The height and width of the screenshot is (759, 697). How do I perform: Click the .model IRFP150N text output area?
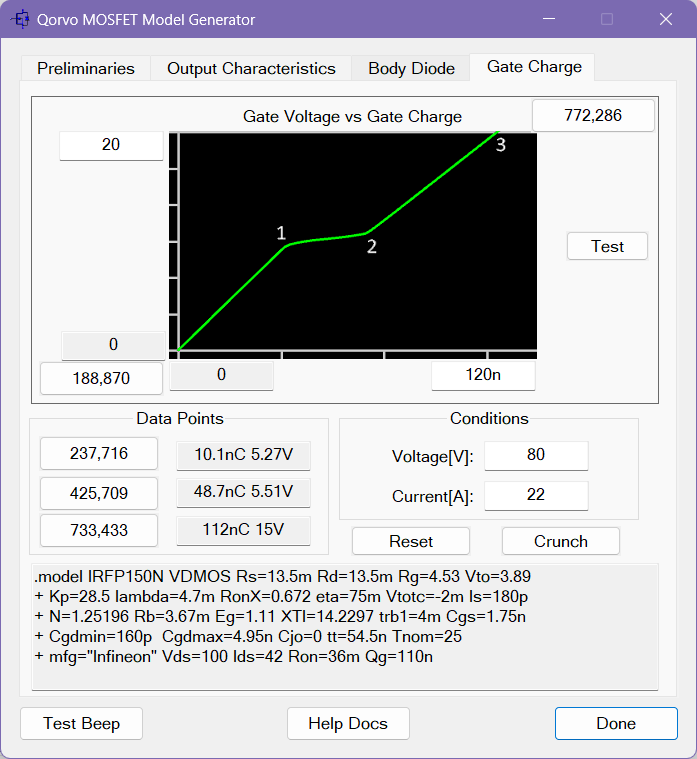[x=345, y=627]
